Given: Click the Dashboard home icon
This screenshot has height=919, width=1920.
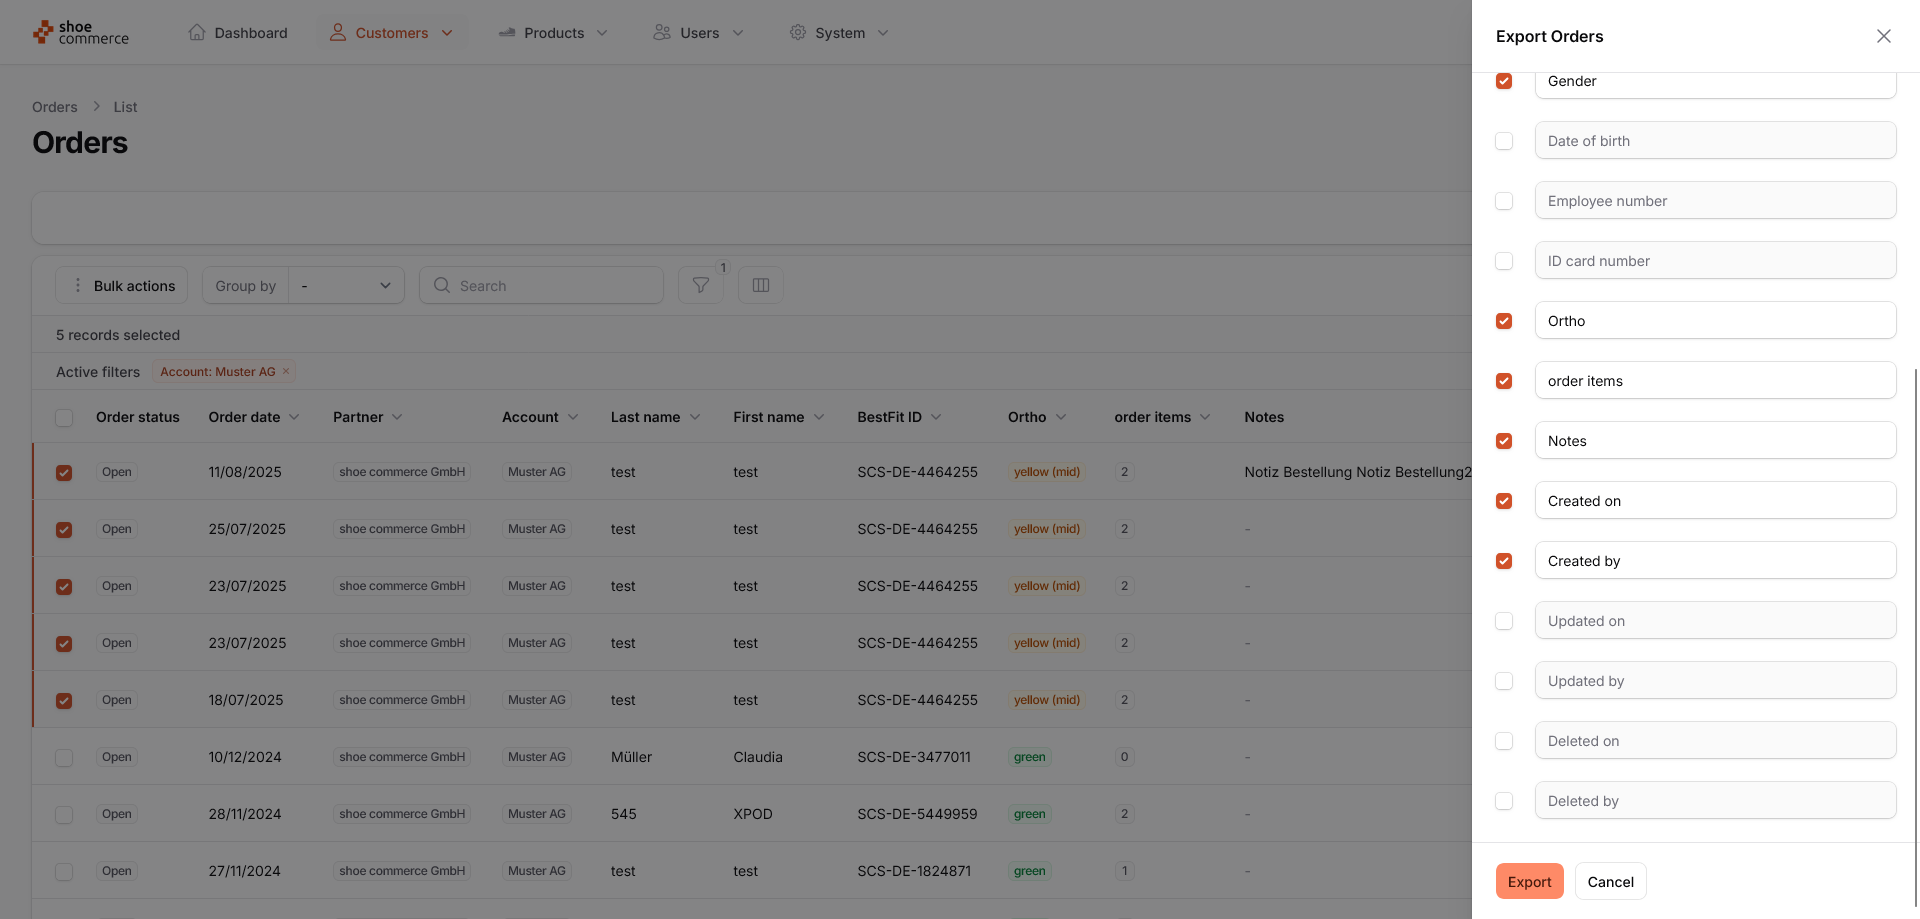Looking at the screenshot, I should (197, 33).
